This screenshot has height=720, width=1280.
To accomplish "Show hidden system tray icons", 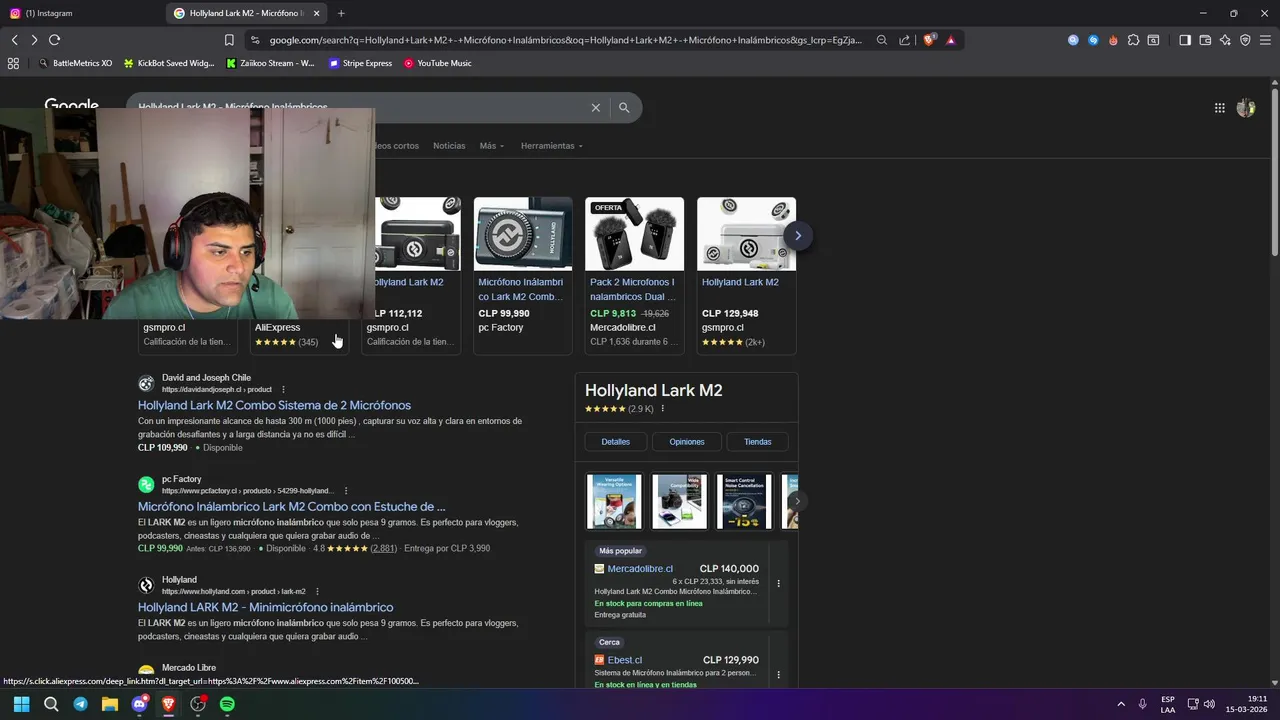I will tap(1121, 704).
